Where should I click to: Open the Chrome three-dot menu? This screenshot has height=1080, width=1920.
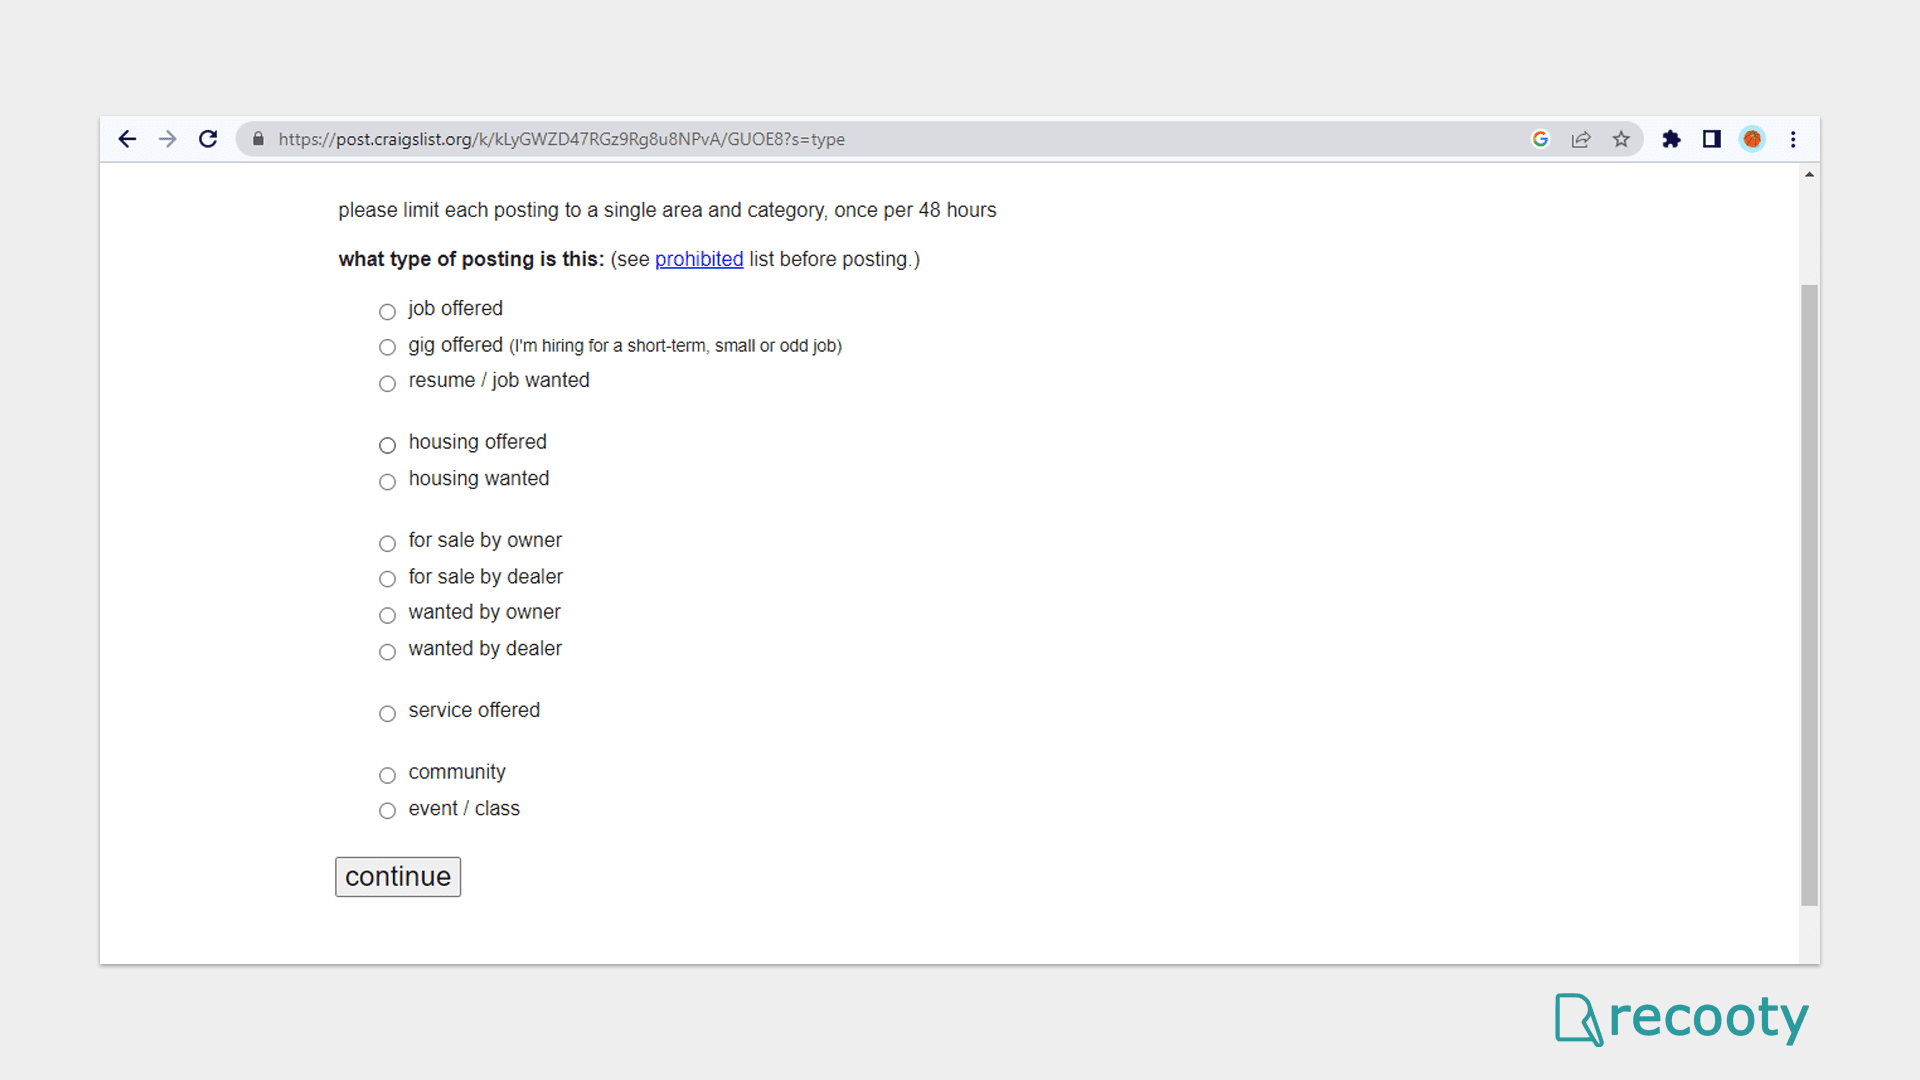click(1793, 139)
